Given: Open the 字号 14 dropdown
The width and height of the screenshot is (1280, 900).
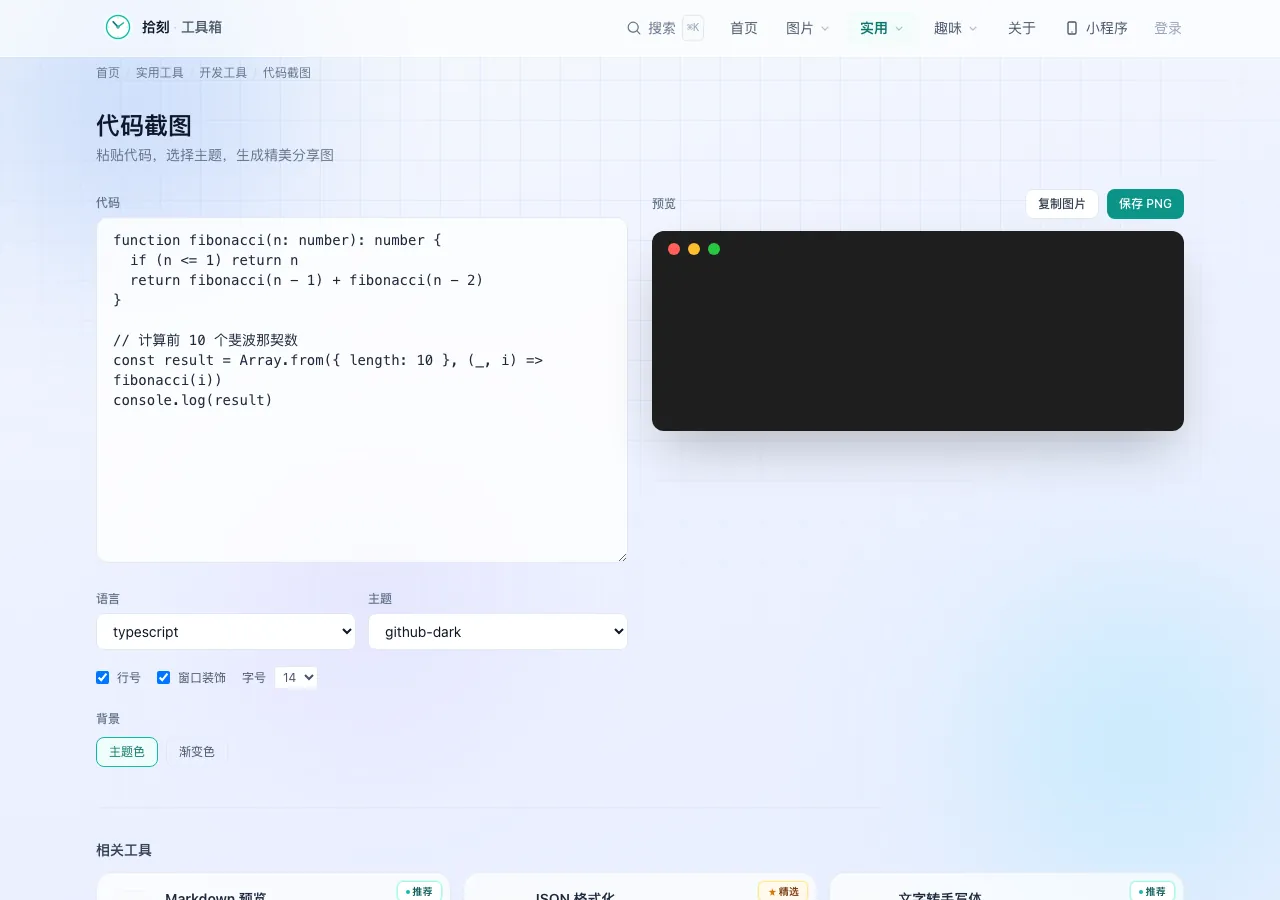Looking at the screenshot, I should (x=296, y=677).
